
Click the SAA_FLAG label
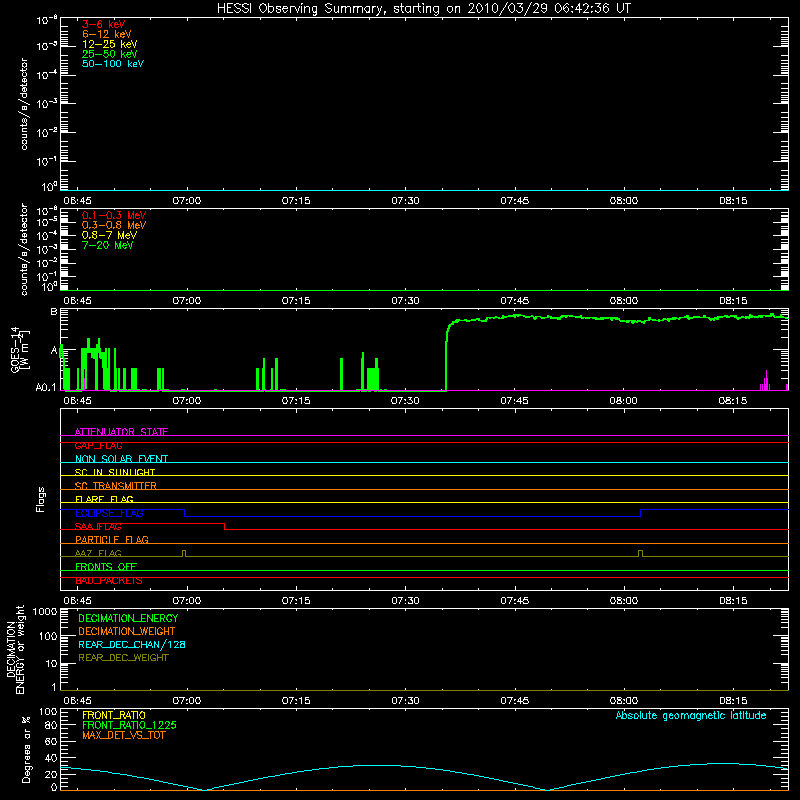pyautogui.click(x=98, y=526)
